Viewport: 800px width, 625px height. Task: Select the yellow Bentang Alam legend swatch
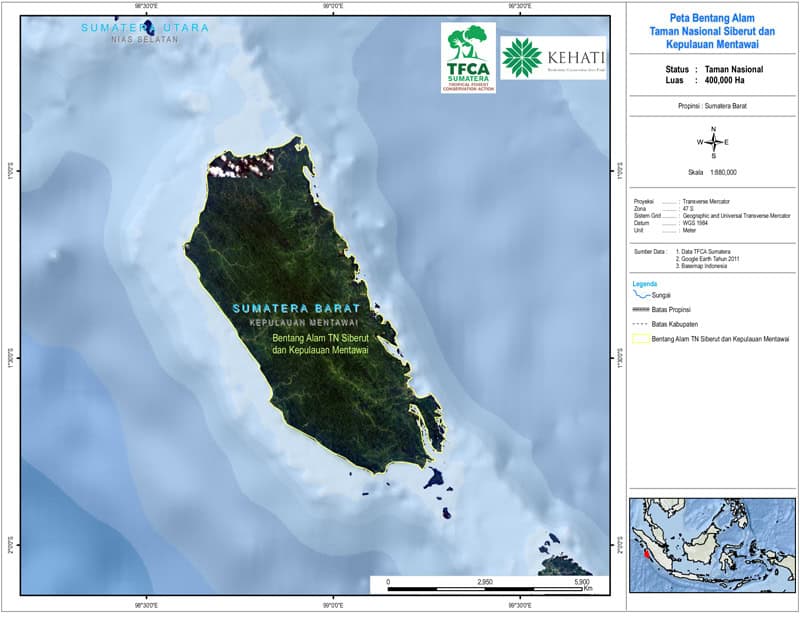point(640,339)
